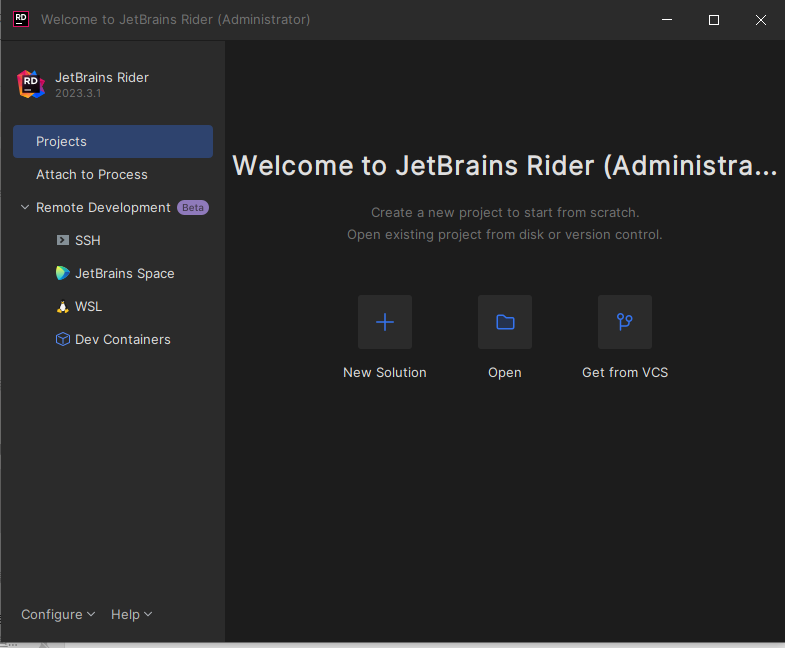Image resolution: width=785 pixels, height=648 pixels.
Task: Click the Open label
Action: [505, 373]
